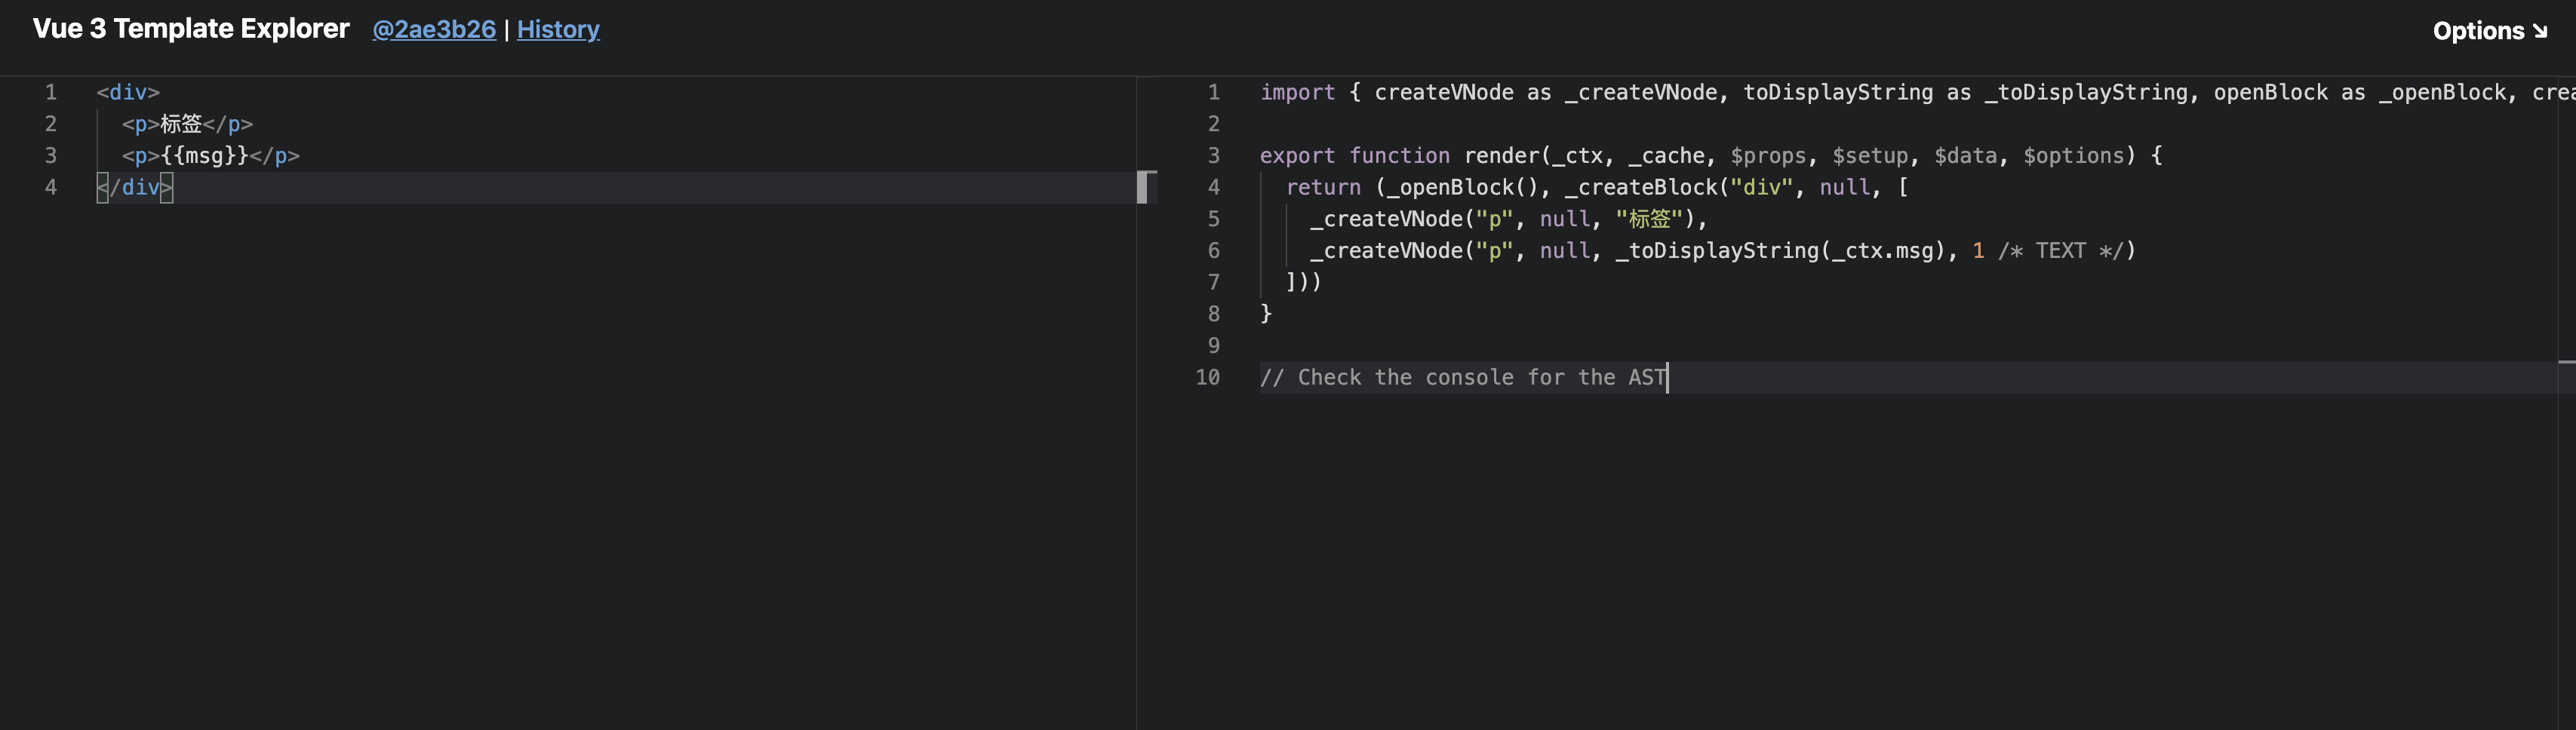Click the output editor vertical scrollbar

(2567, 403)
